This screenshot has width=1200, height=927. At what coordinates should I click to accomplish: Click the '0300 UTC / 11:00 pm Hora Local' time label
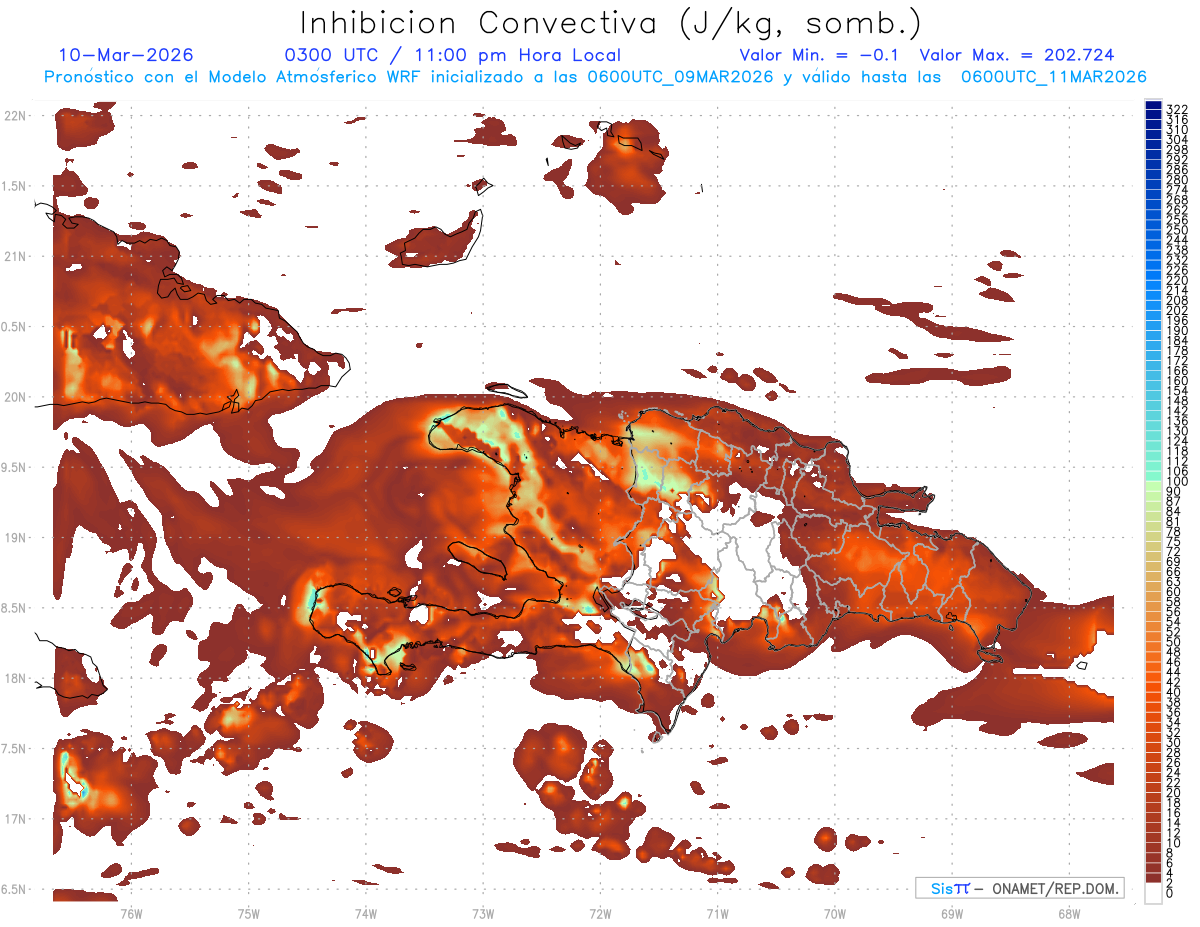click(453, 56)
